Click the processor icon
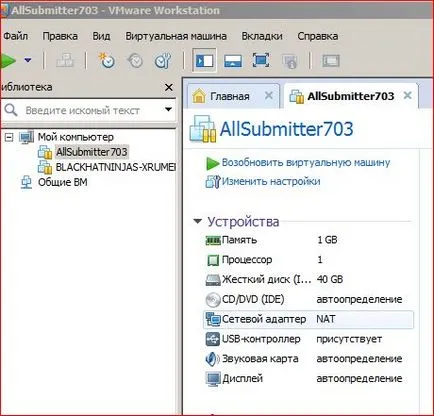This screenshot has height=416, width=434. click(213, 260)
